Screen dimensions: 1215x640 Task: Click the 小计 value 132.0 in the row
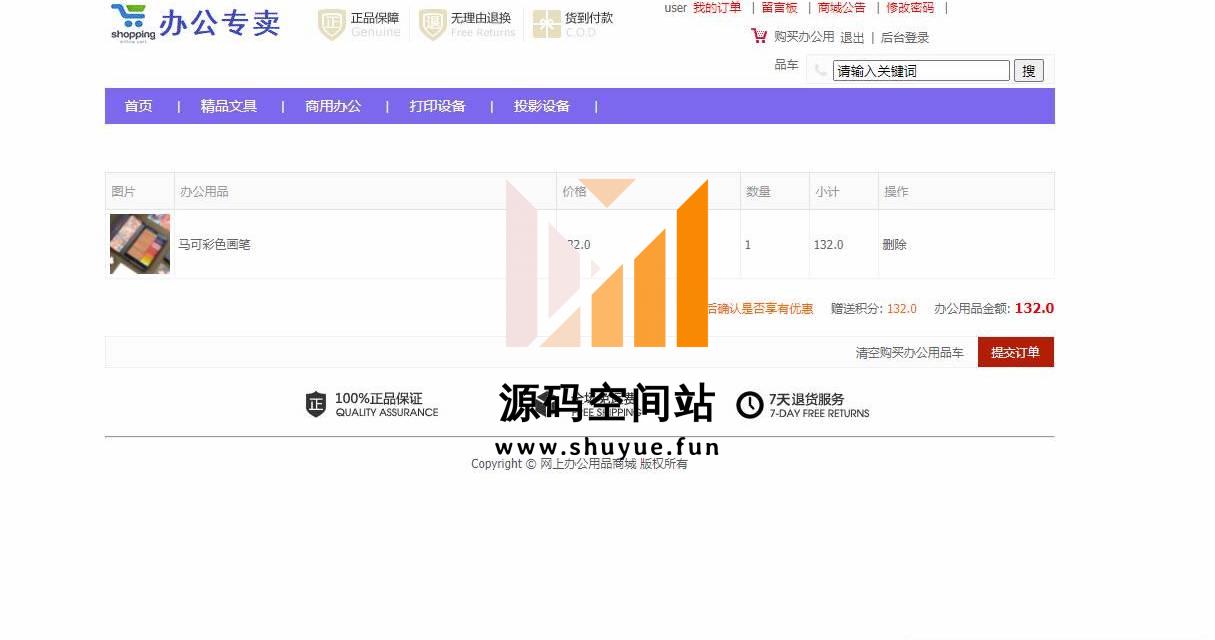828,244
